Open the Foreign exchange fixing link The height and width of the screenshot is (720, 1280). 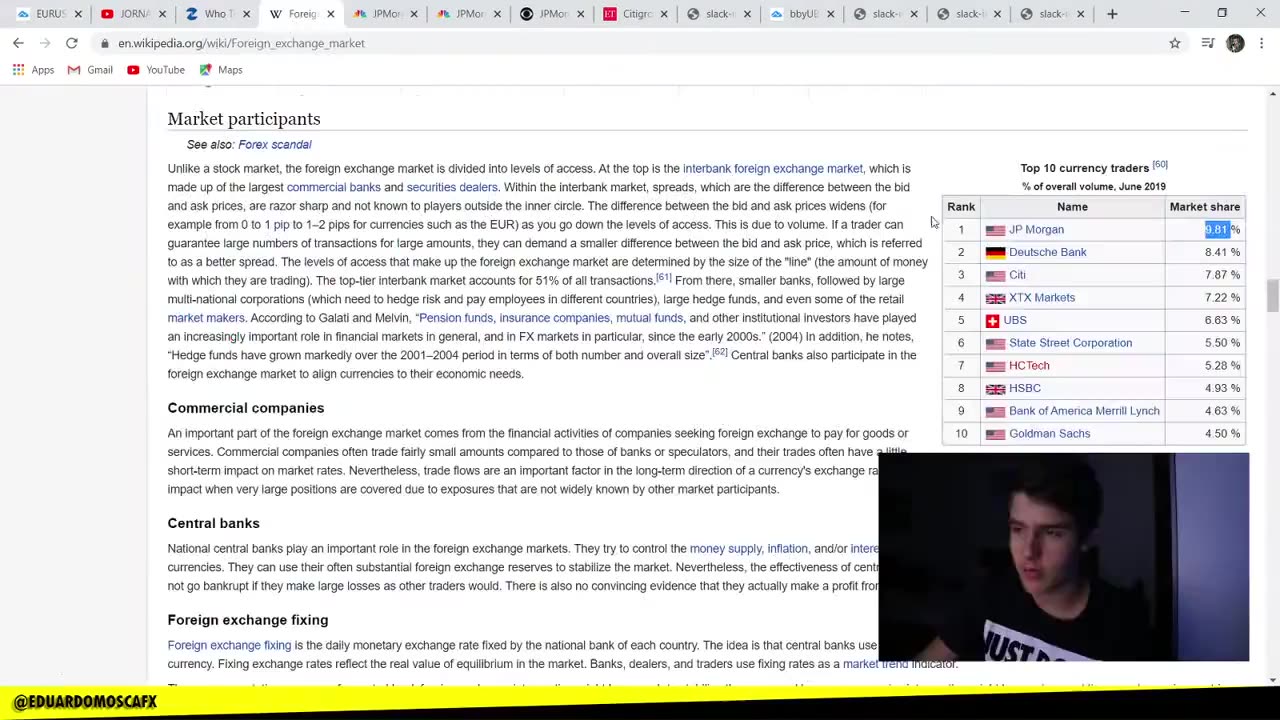(229, 646)
